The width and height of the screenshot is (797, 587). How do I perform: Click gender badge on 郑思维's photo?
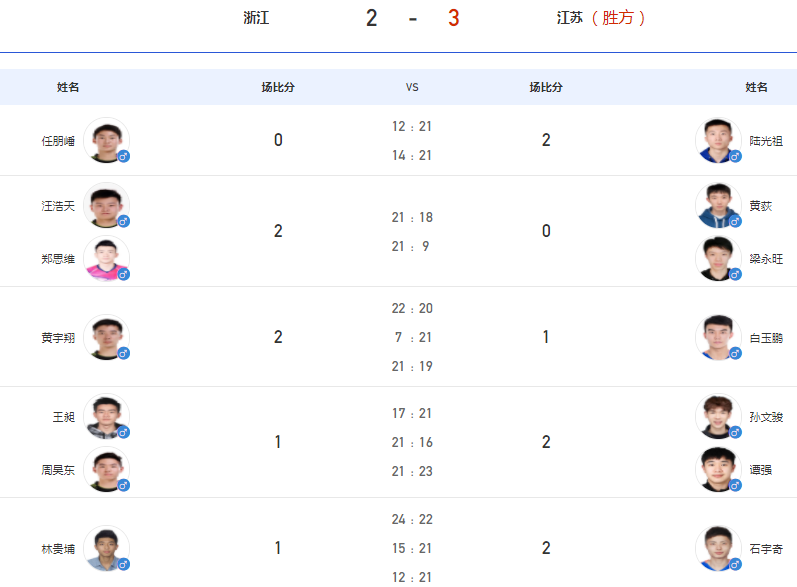pos(124,274)
